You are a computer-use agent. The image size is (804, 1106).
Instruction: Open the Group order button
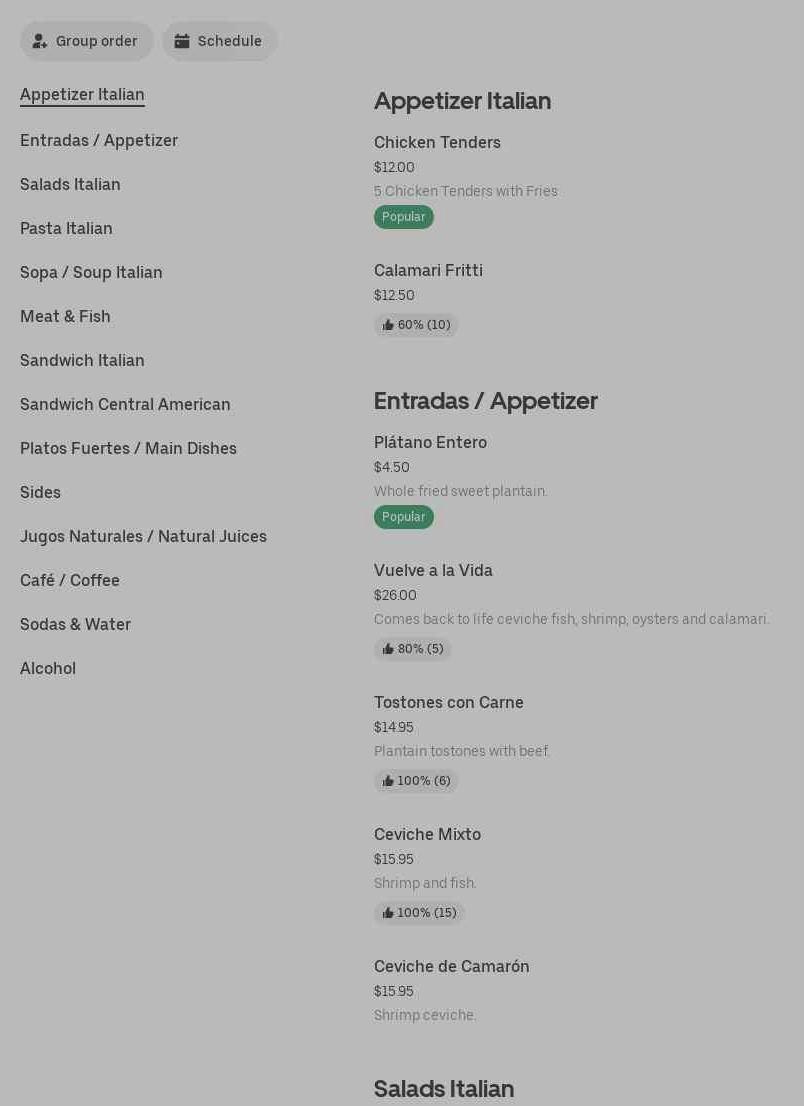(x=87, y=41)
